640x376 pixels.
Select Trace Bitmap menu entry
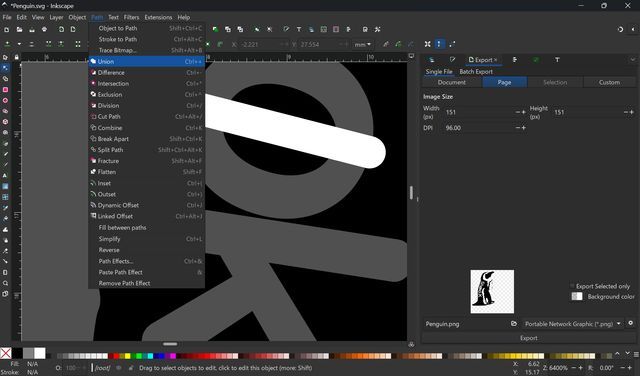click(x=147, y=50)
